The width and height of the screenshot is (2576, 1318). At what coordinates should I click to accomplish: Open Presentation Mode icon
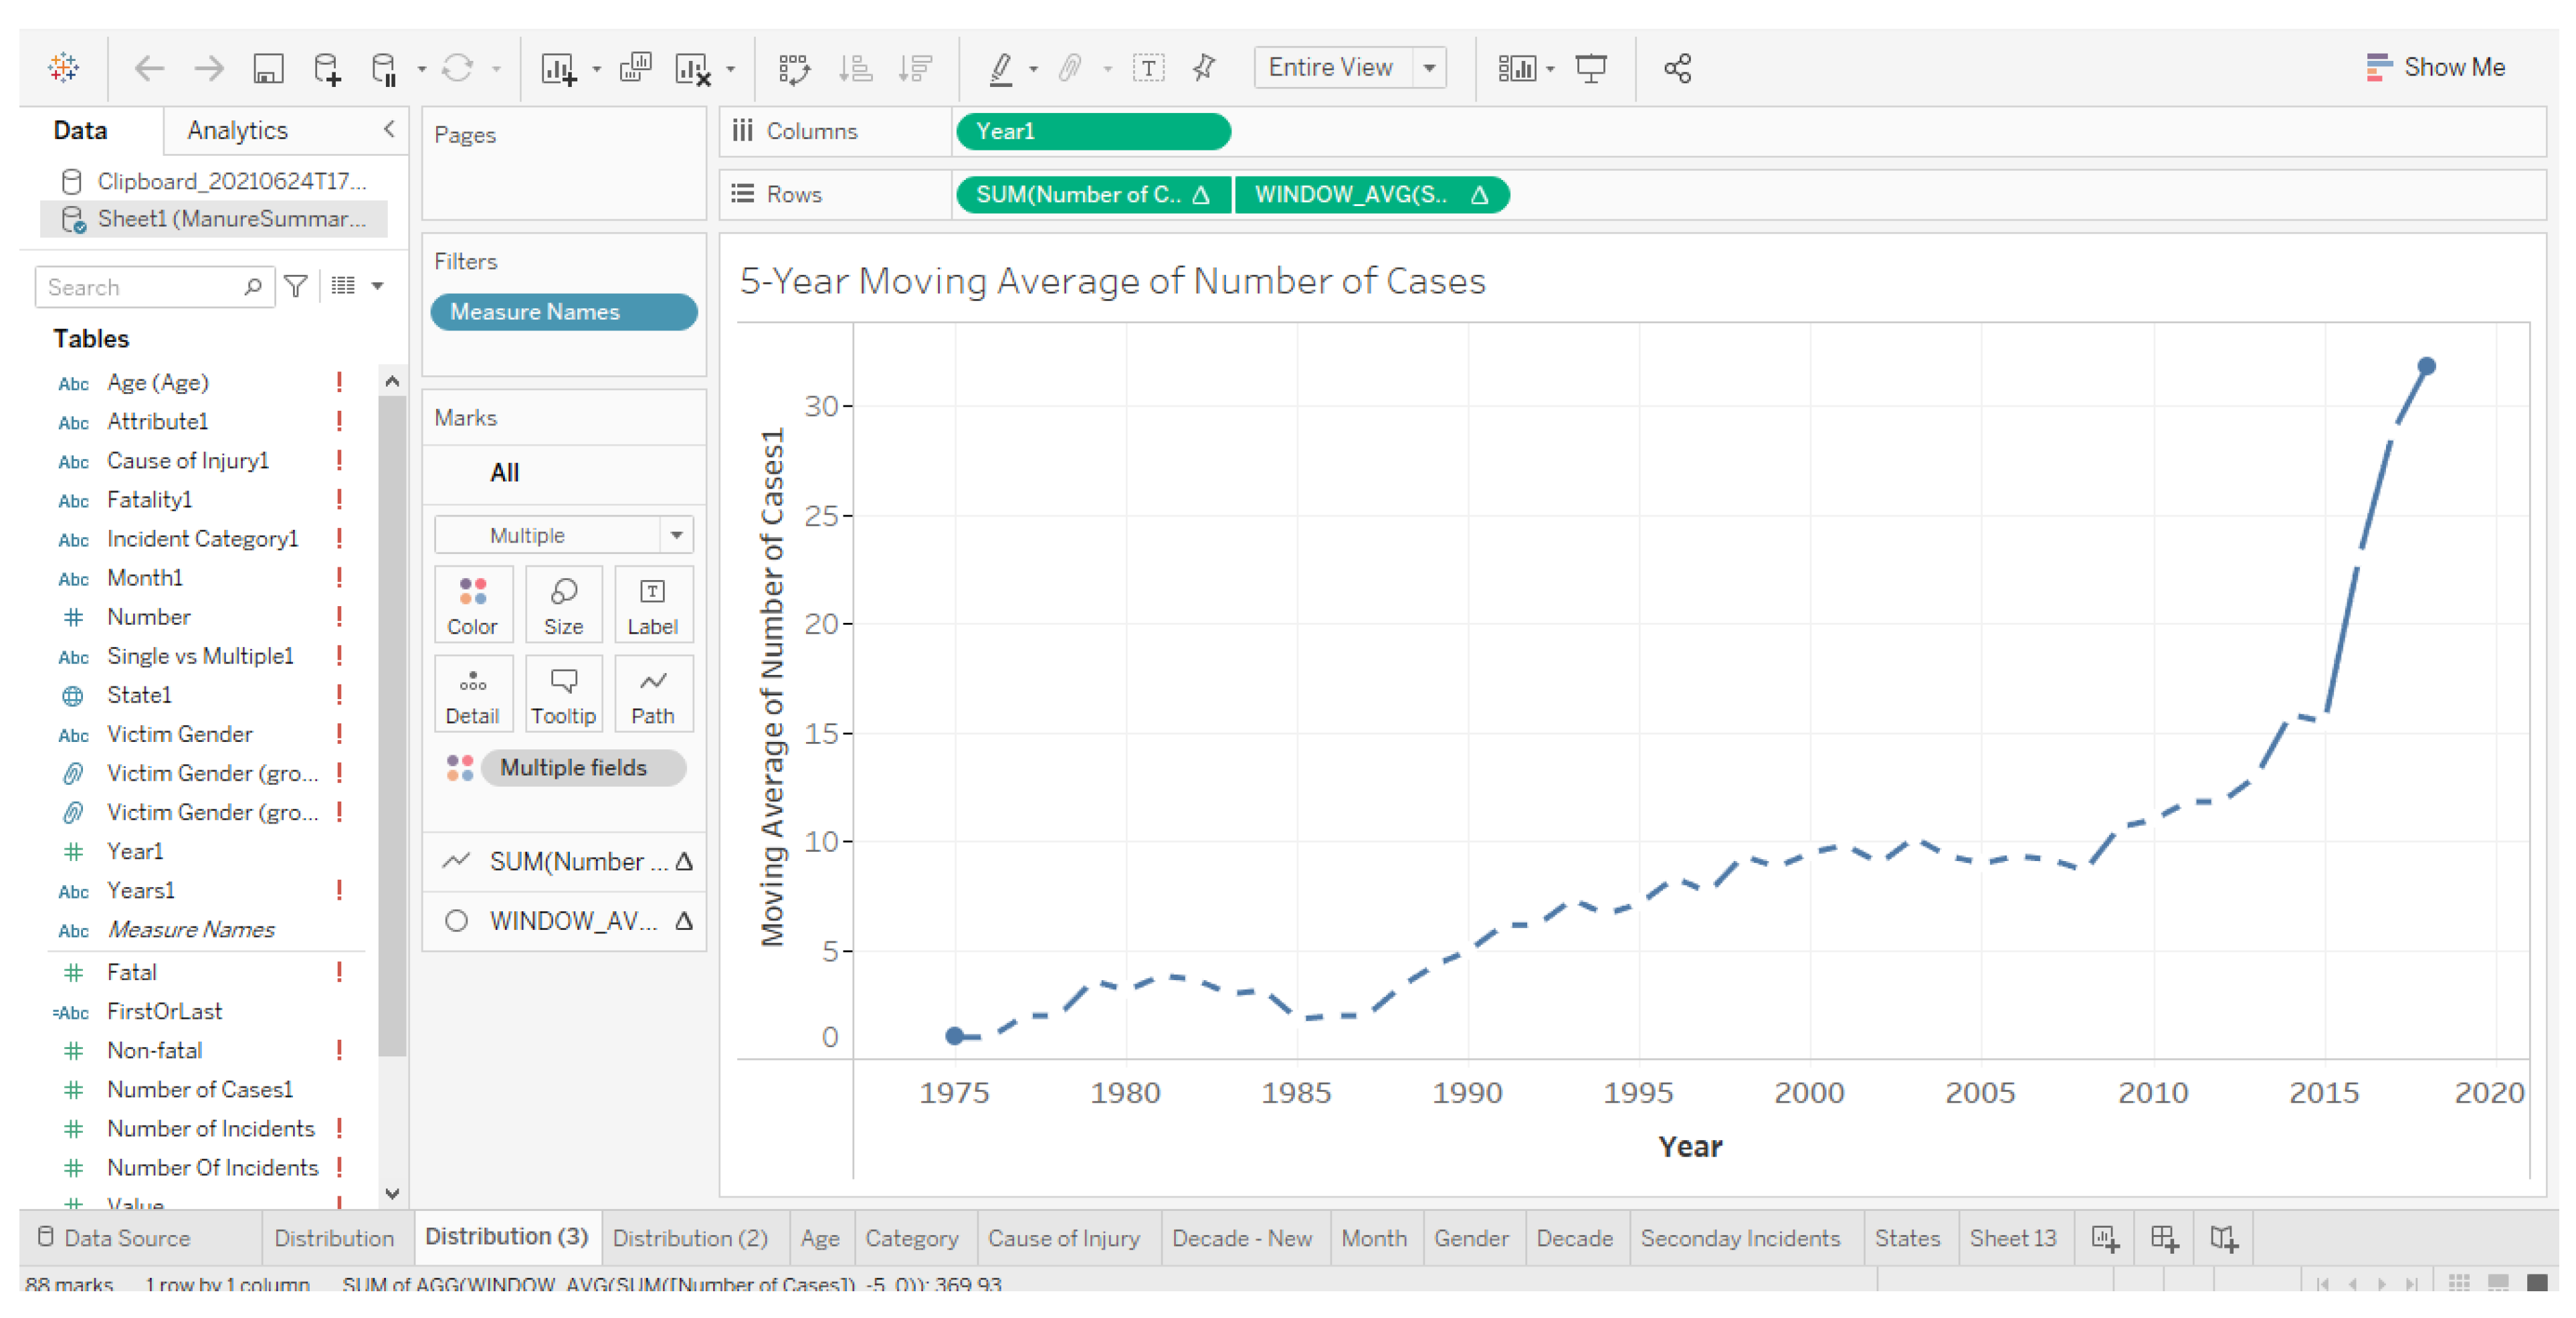[x=1590, y=68]
